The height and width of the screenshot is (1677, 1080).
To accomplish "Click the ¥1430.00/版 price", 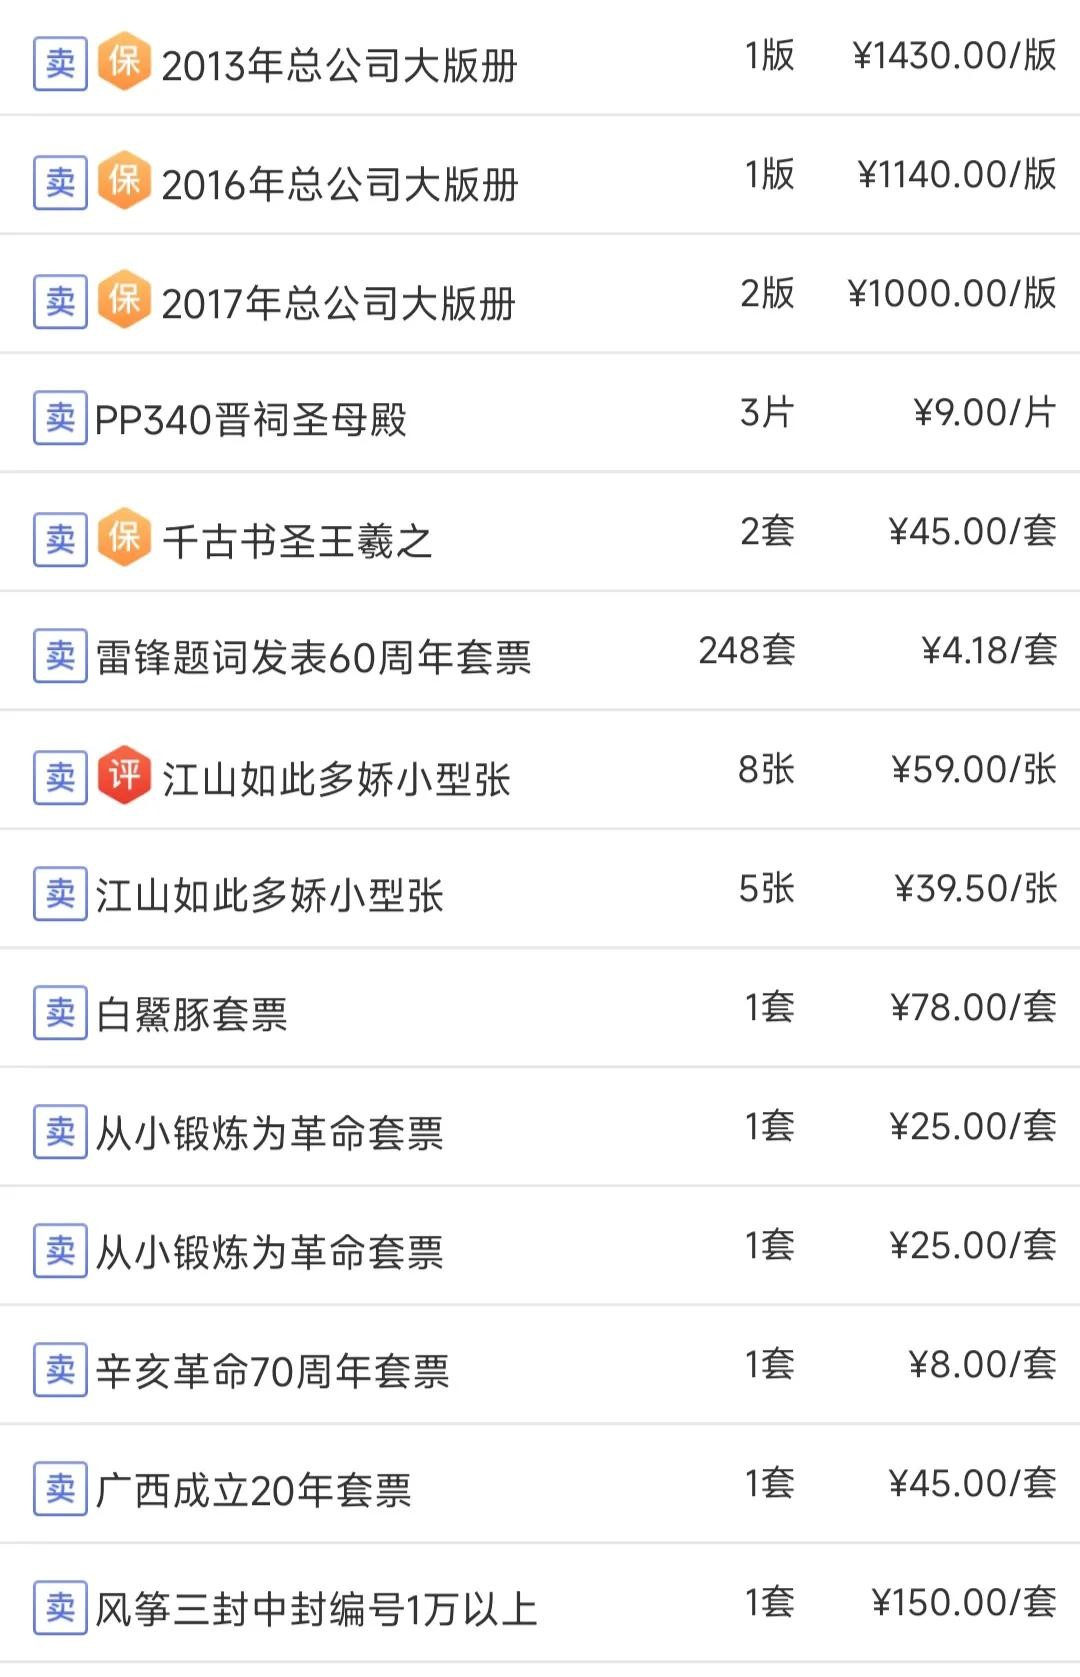I will 954,56.
